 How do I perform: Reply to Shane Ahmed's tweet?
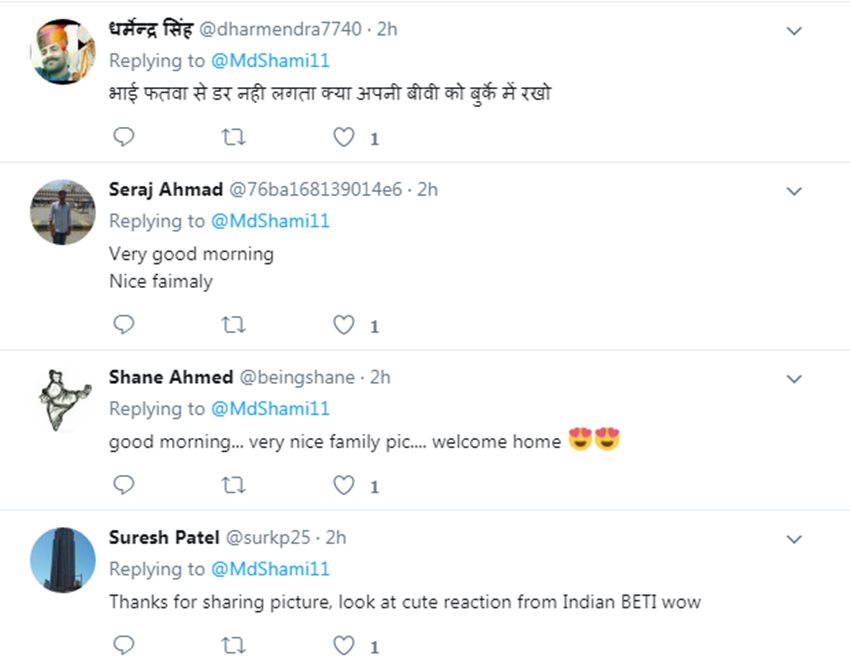[123, 485]
